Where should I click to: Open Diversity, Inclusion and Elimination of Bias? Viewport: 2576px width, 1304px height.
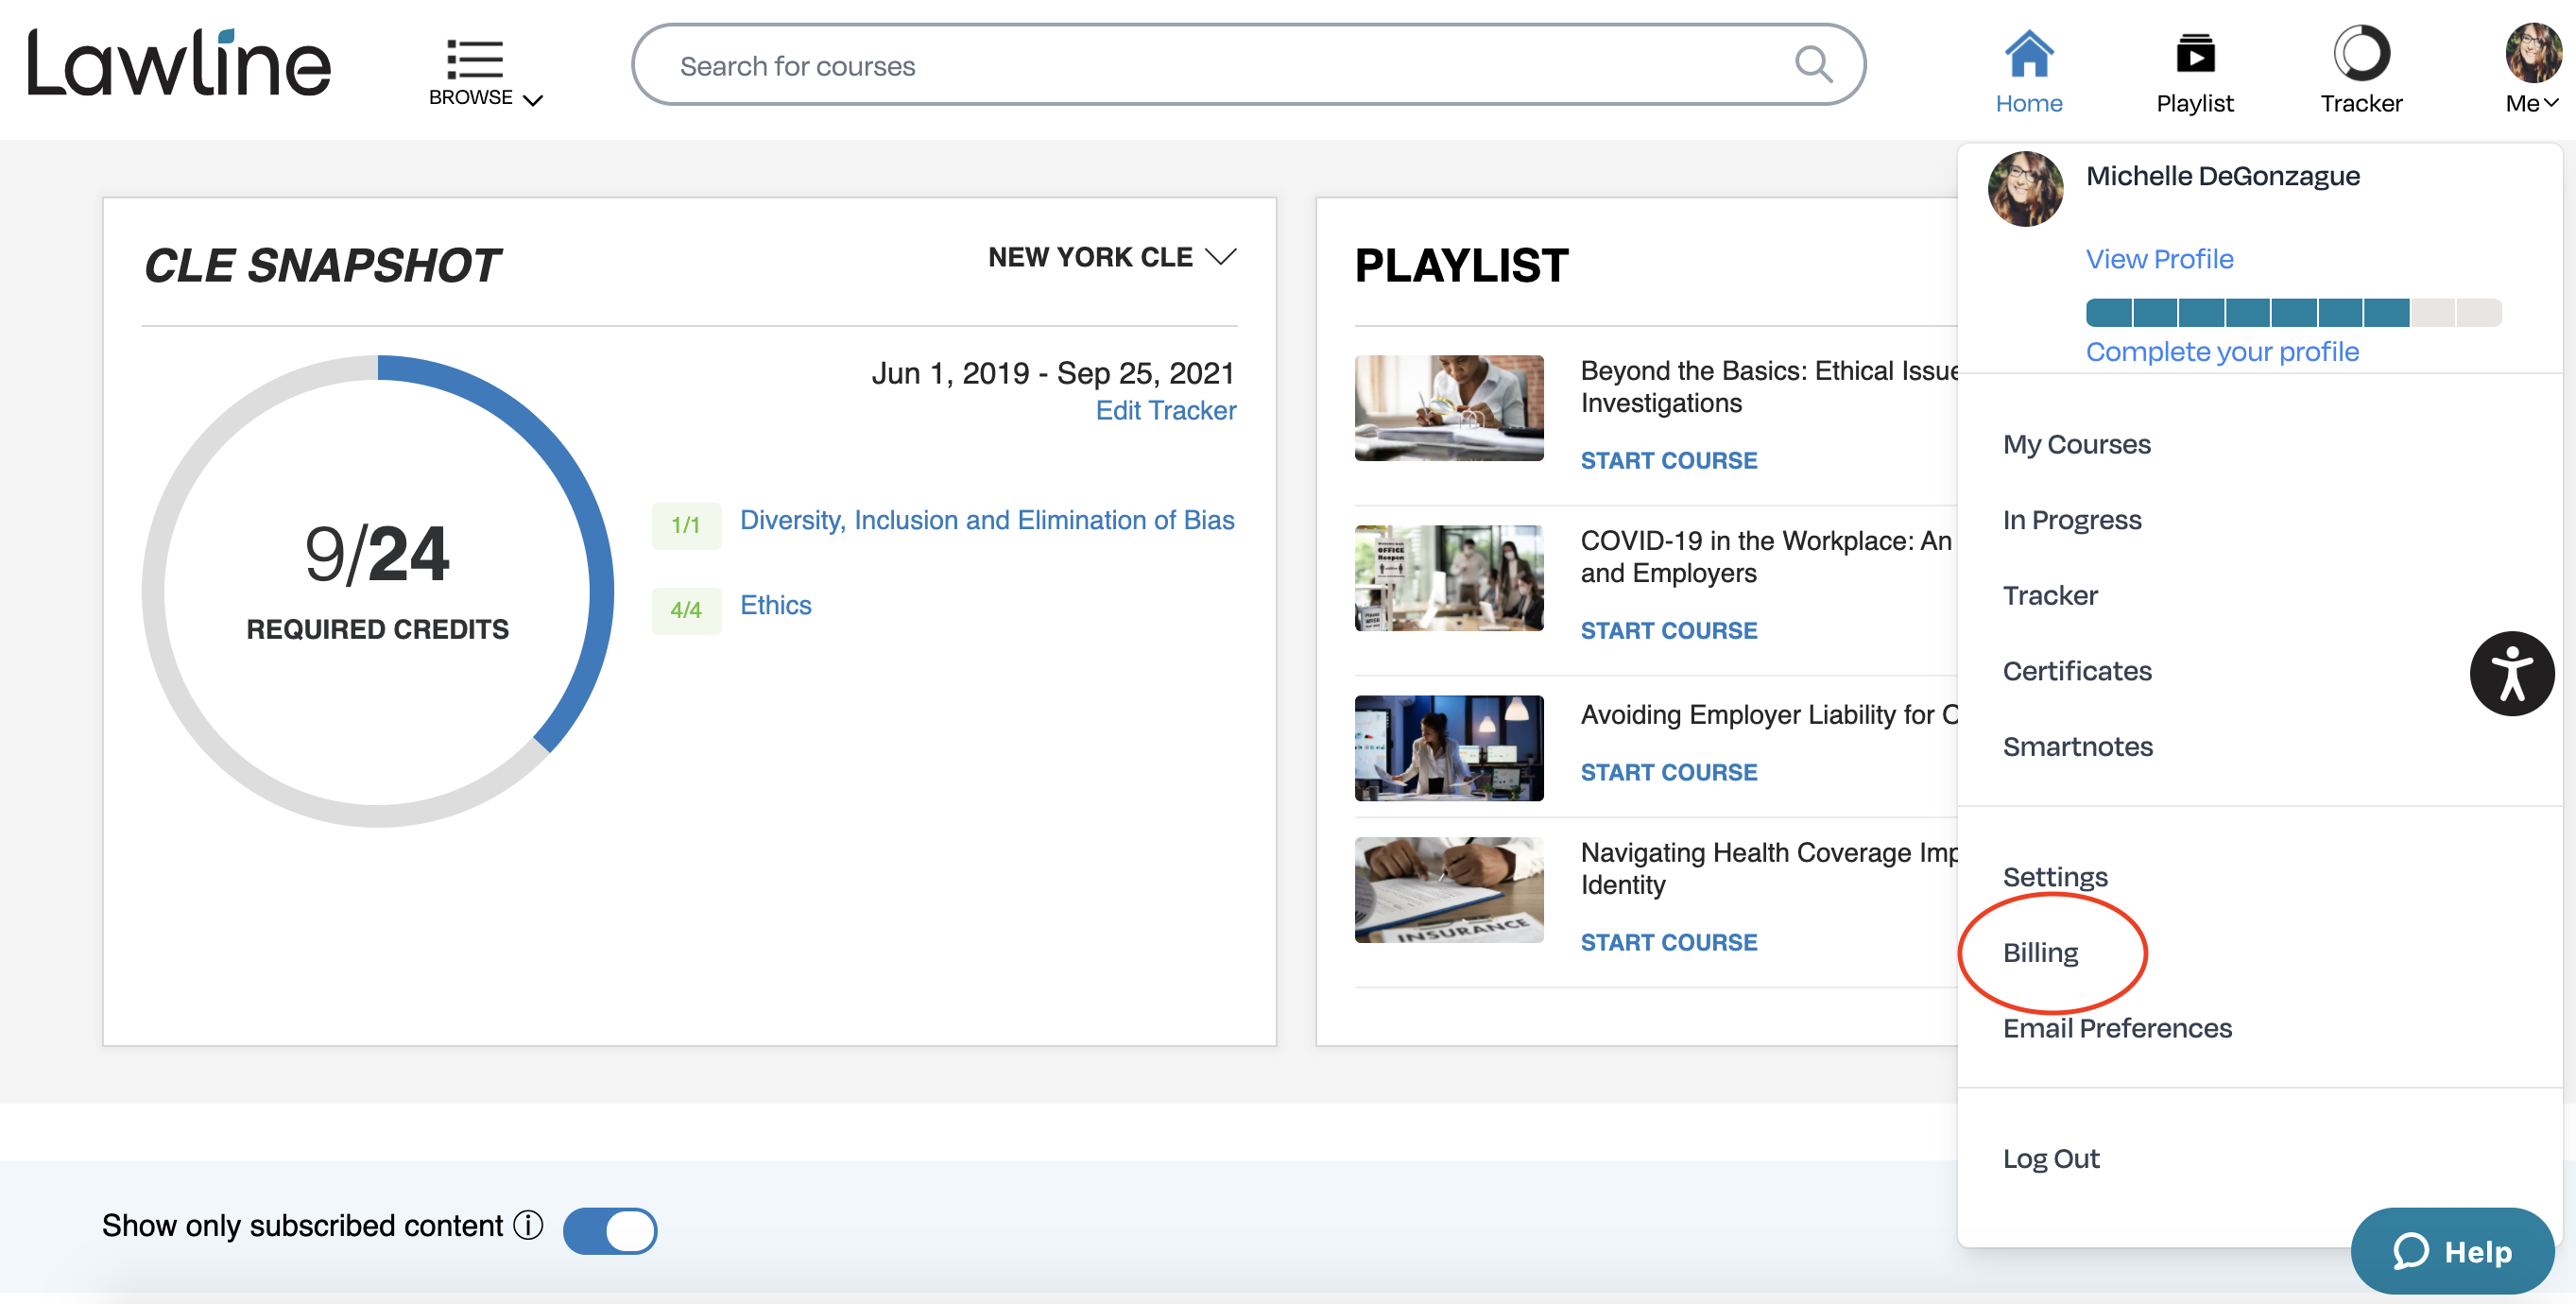[987, 520]
